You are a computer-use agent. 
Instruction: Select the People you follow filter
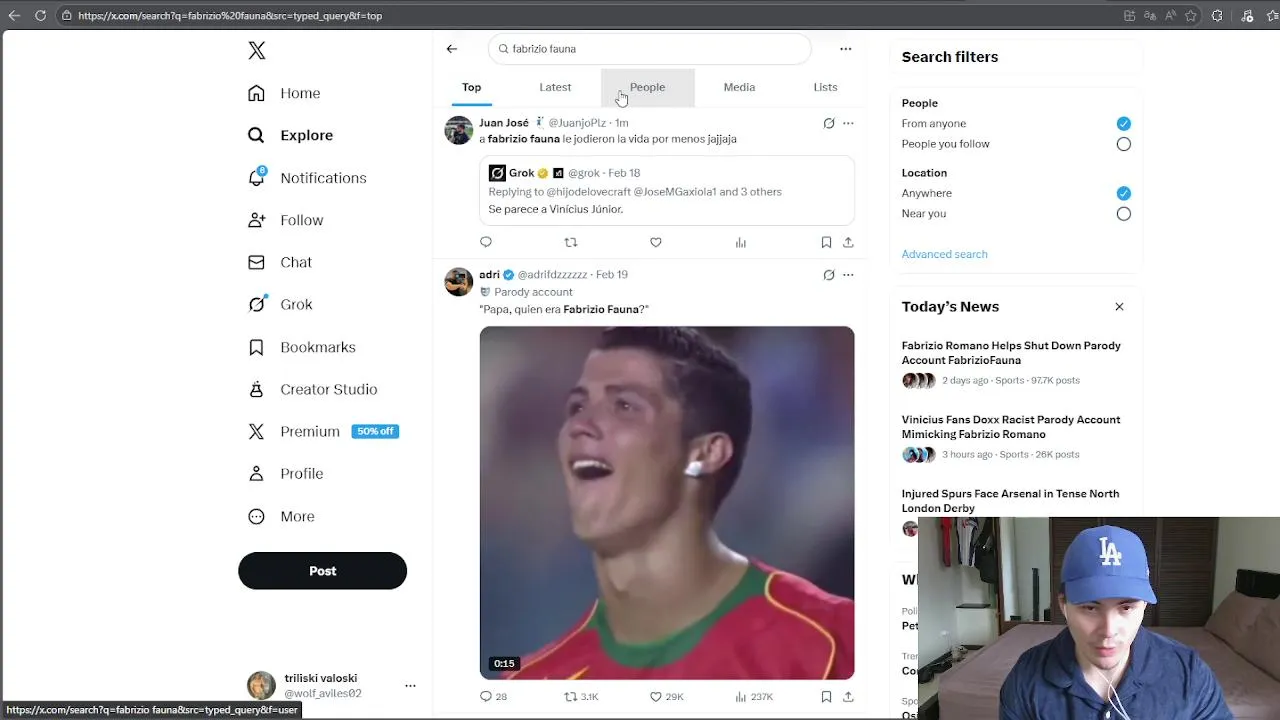click(x=1124, y=144)
